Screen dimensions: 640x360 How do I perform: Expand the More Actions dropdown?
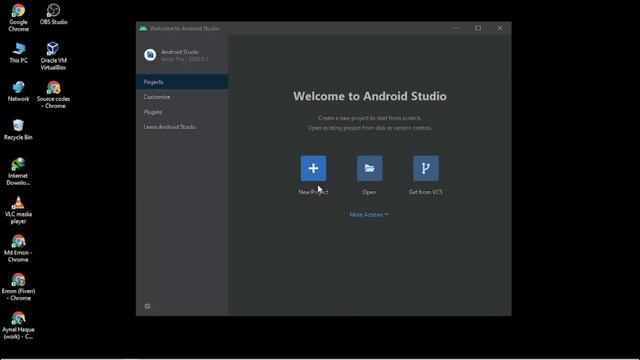[x=369, y=215]
